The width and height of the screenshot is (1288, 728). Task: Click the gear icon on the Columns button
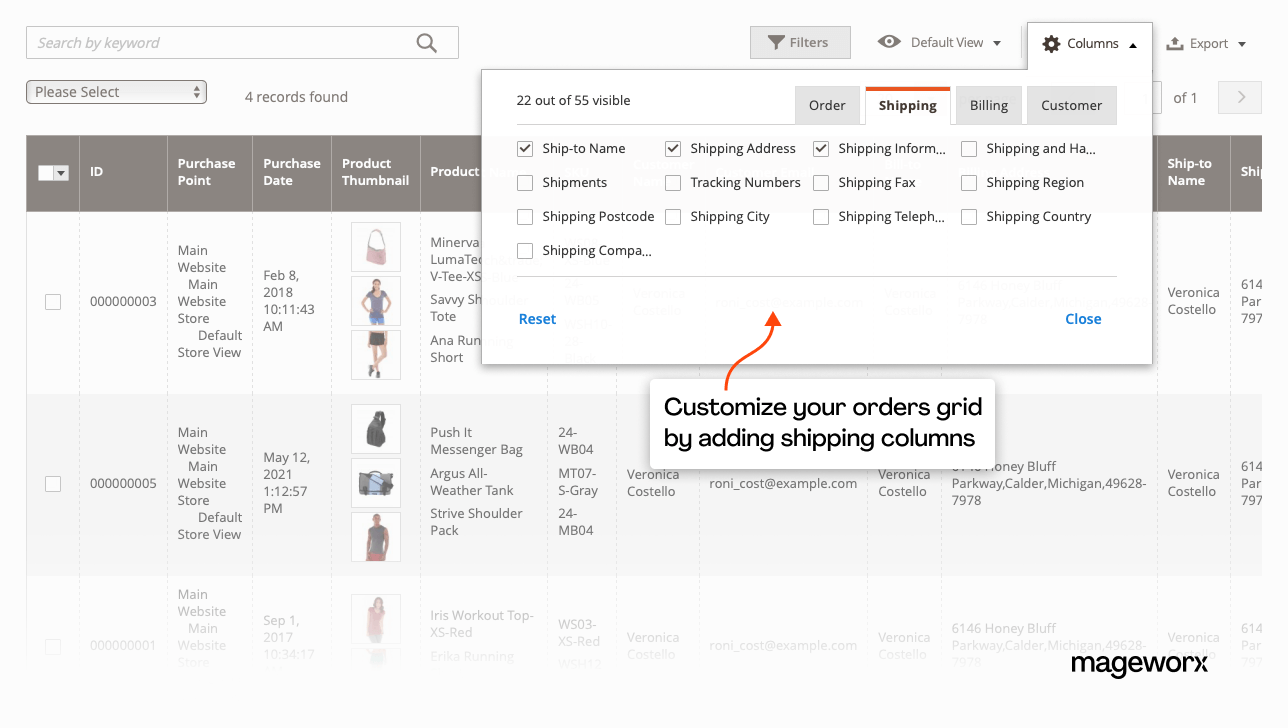click(1051, 43)
